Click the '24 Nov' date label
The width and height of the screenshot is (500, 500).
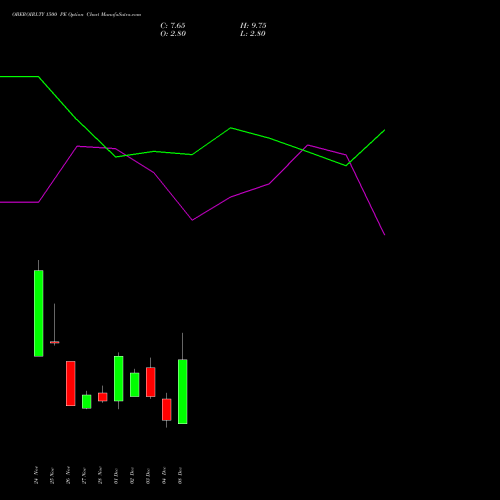point(36,475)
